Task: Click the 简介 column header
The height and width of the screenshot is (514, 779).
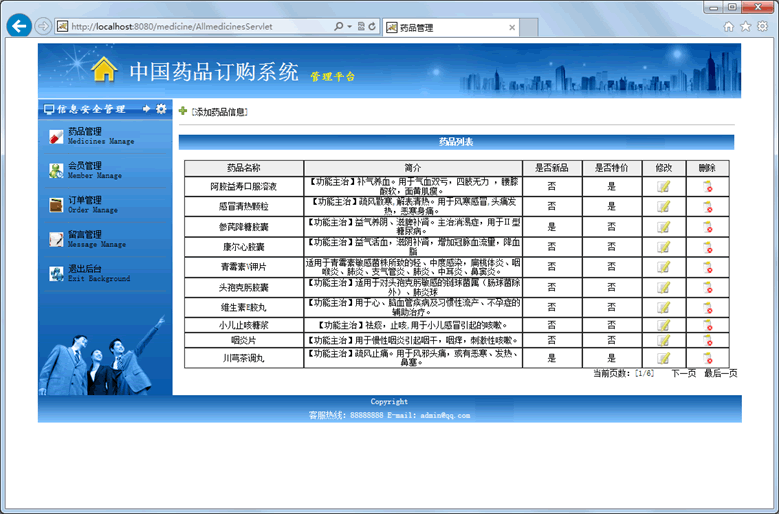Action: 413,168
